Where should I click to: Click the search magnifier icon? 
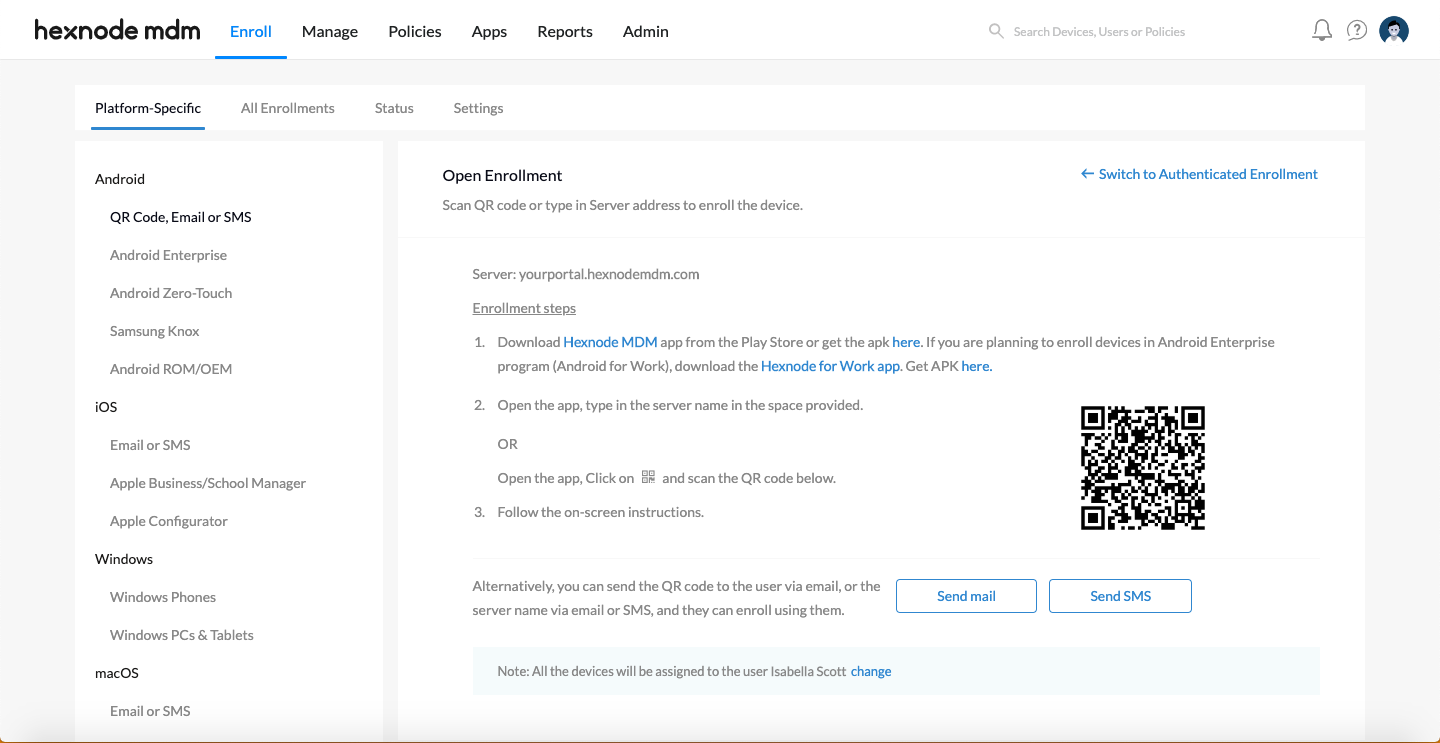996,31
